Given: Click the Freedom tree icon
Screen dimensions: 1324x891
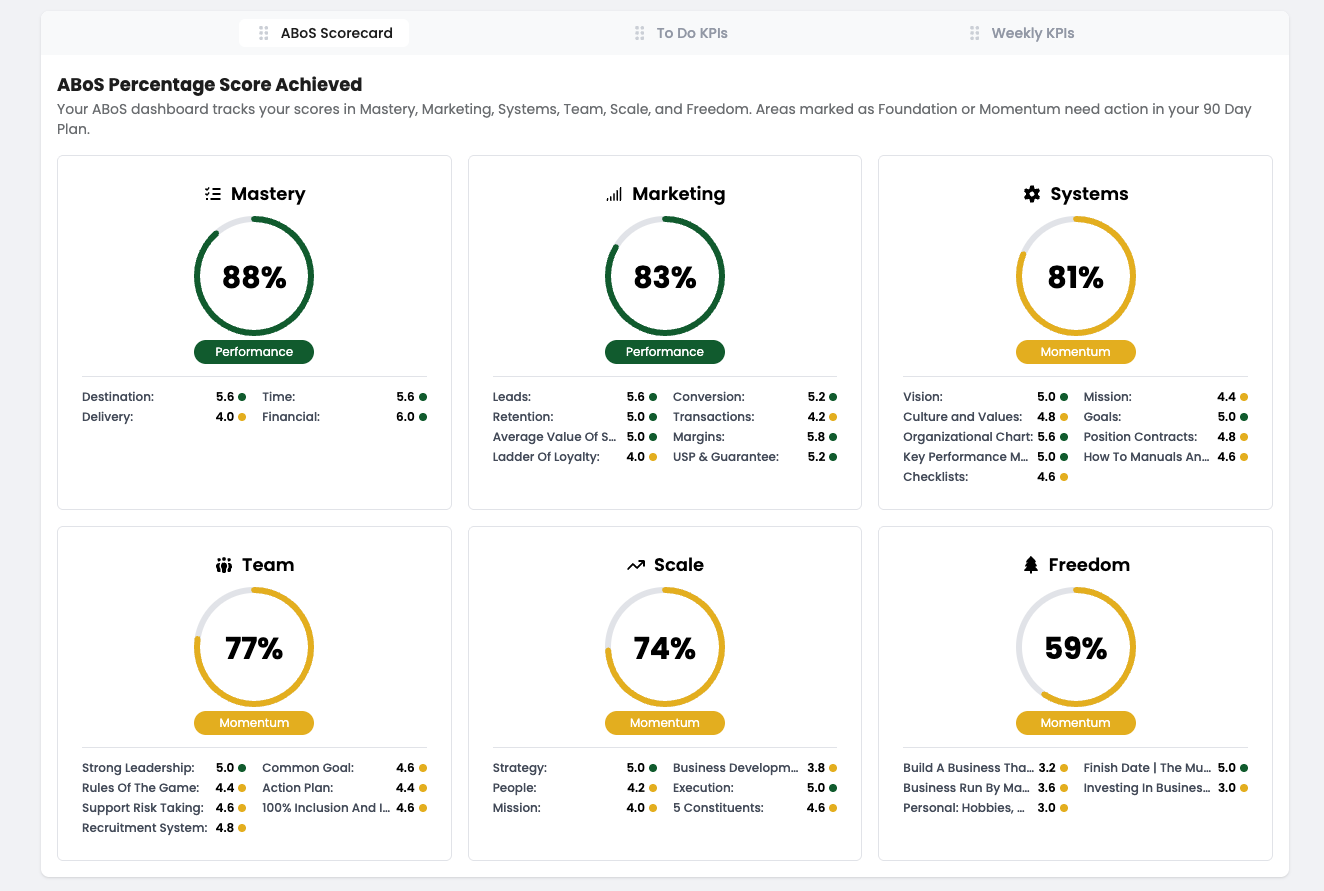Looking at the screenshot, I should click(1031, 565).
